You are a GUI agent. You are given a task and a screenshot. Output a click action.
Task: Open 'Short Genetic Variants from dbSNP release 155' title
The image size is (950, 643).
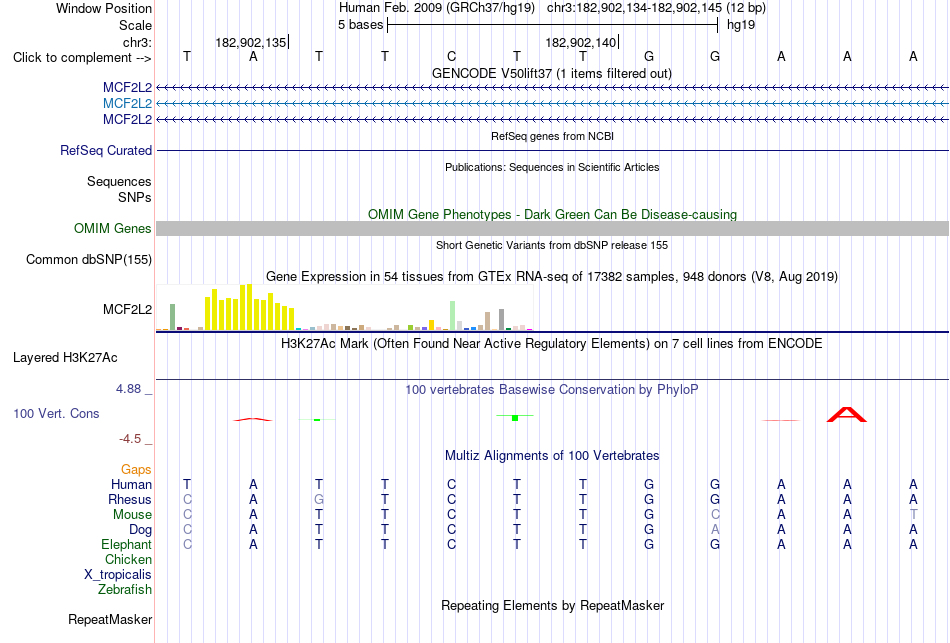pyautogui.click(x=552, y=245)
